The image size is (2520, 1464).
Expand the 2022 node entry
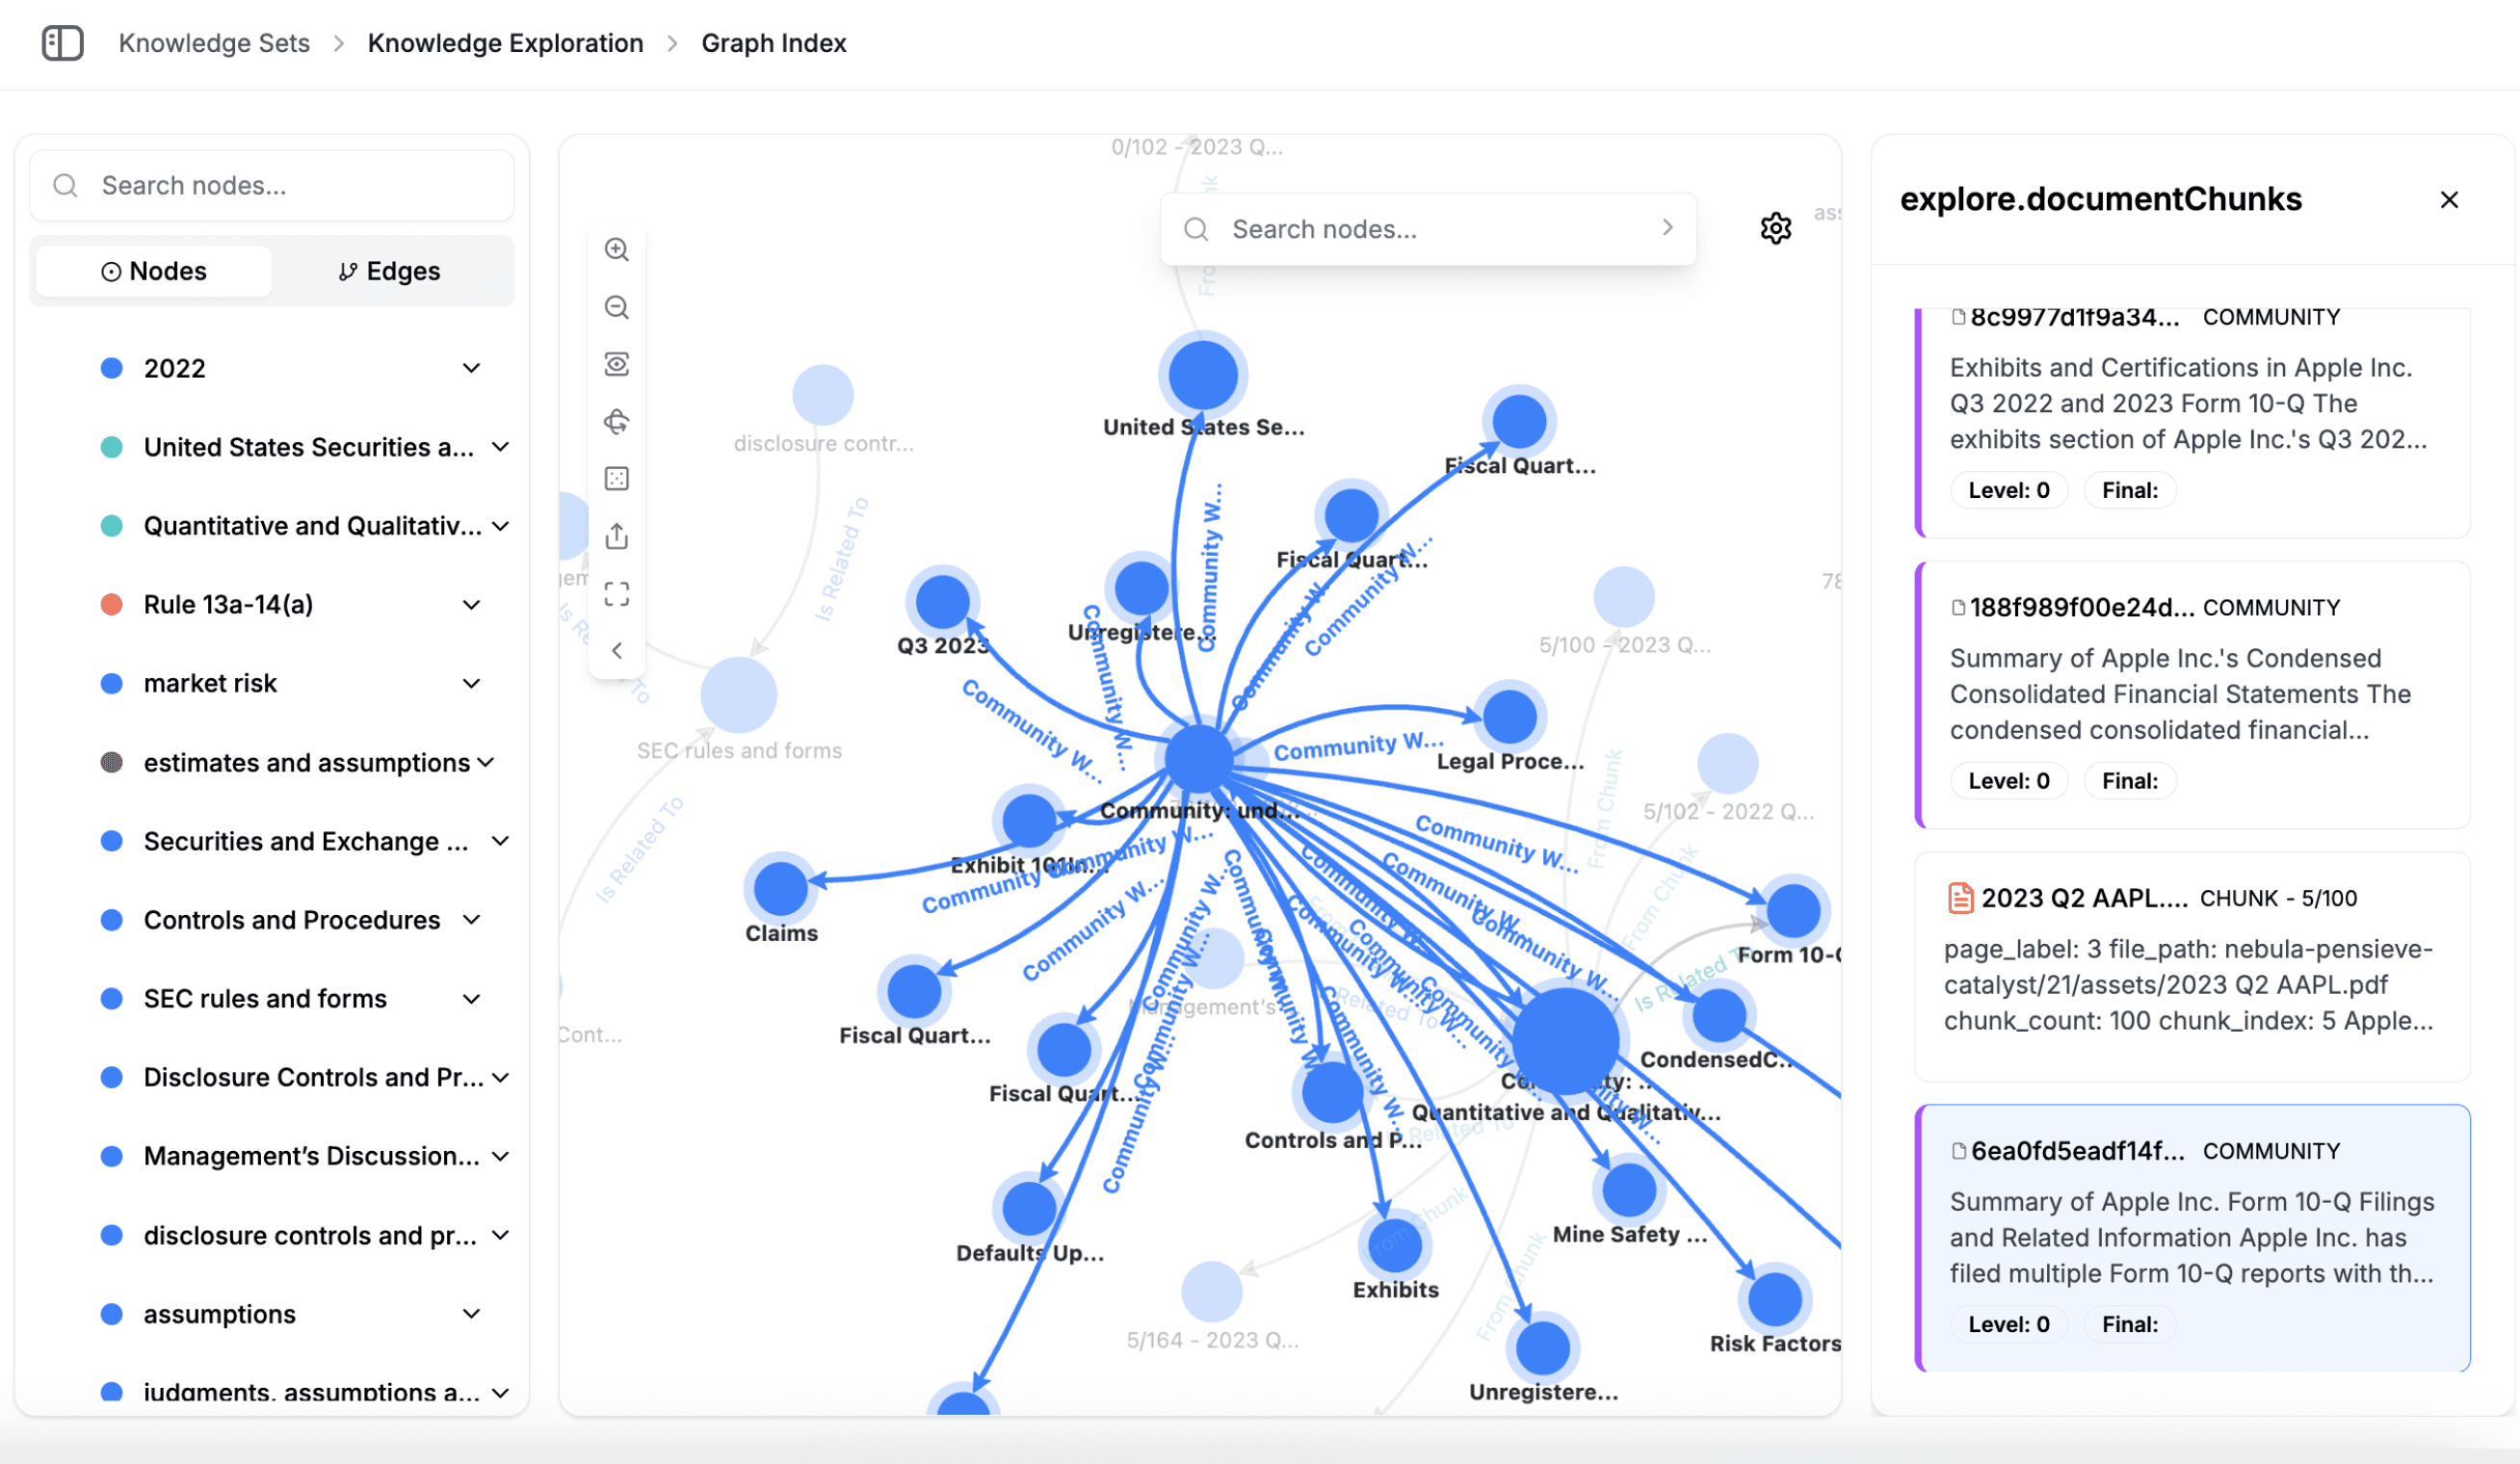[471, 368]
